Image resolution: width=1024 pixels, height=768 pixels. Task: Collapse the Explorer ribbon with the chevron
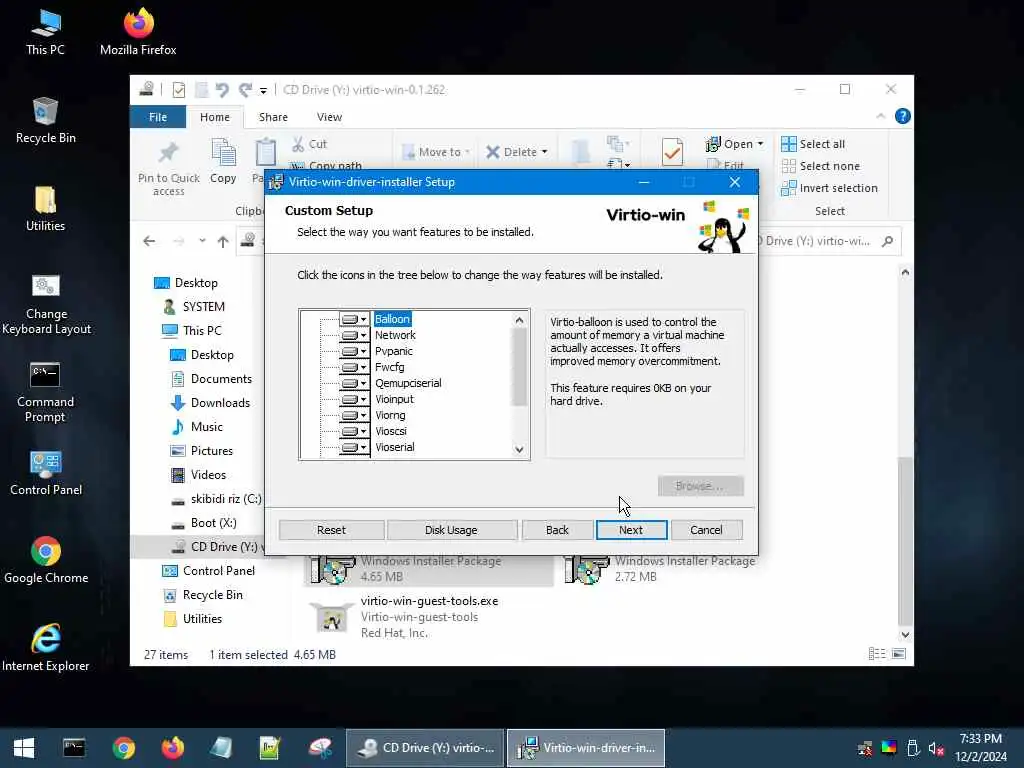(x=880, y=116)
